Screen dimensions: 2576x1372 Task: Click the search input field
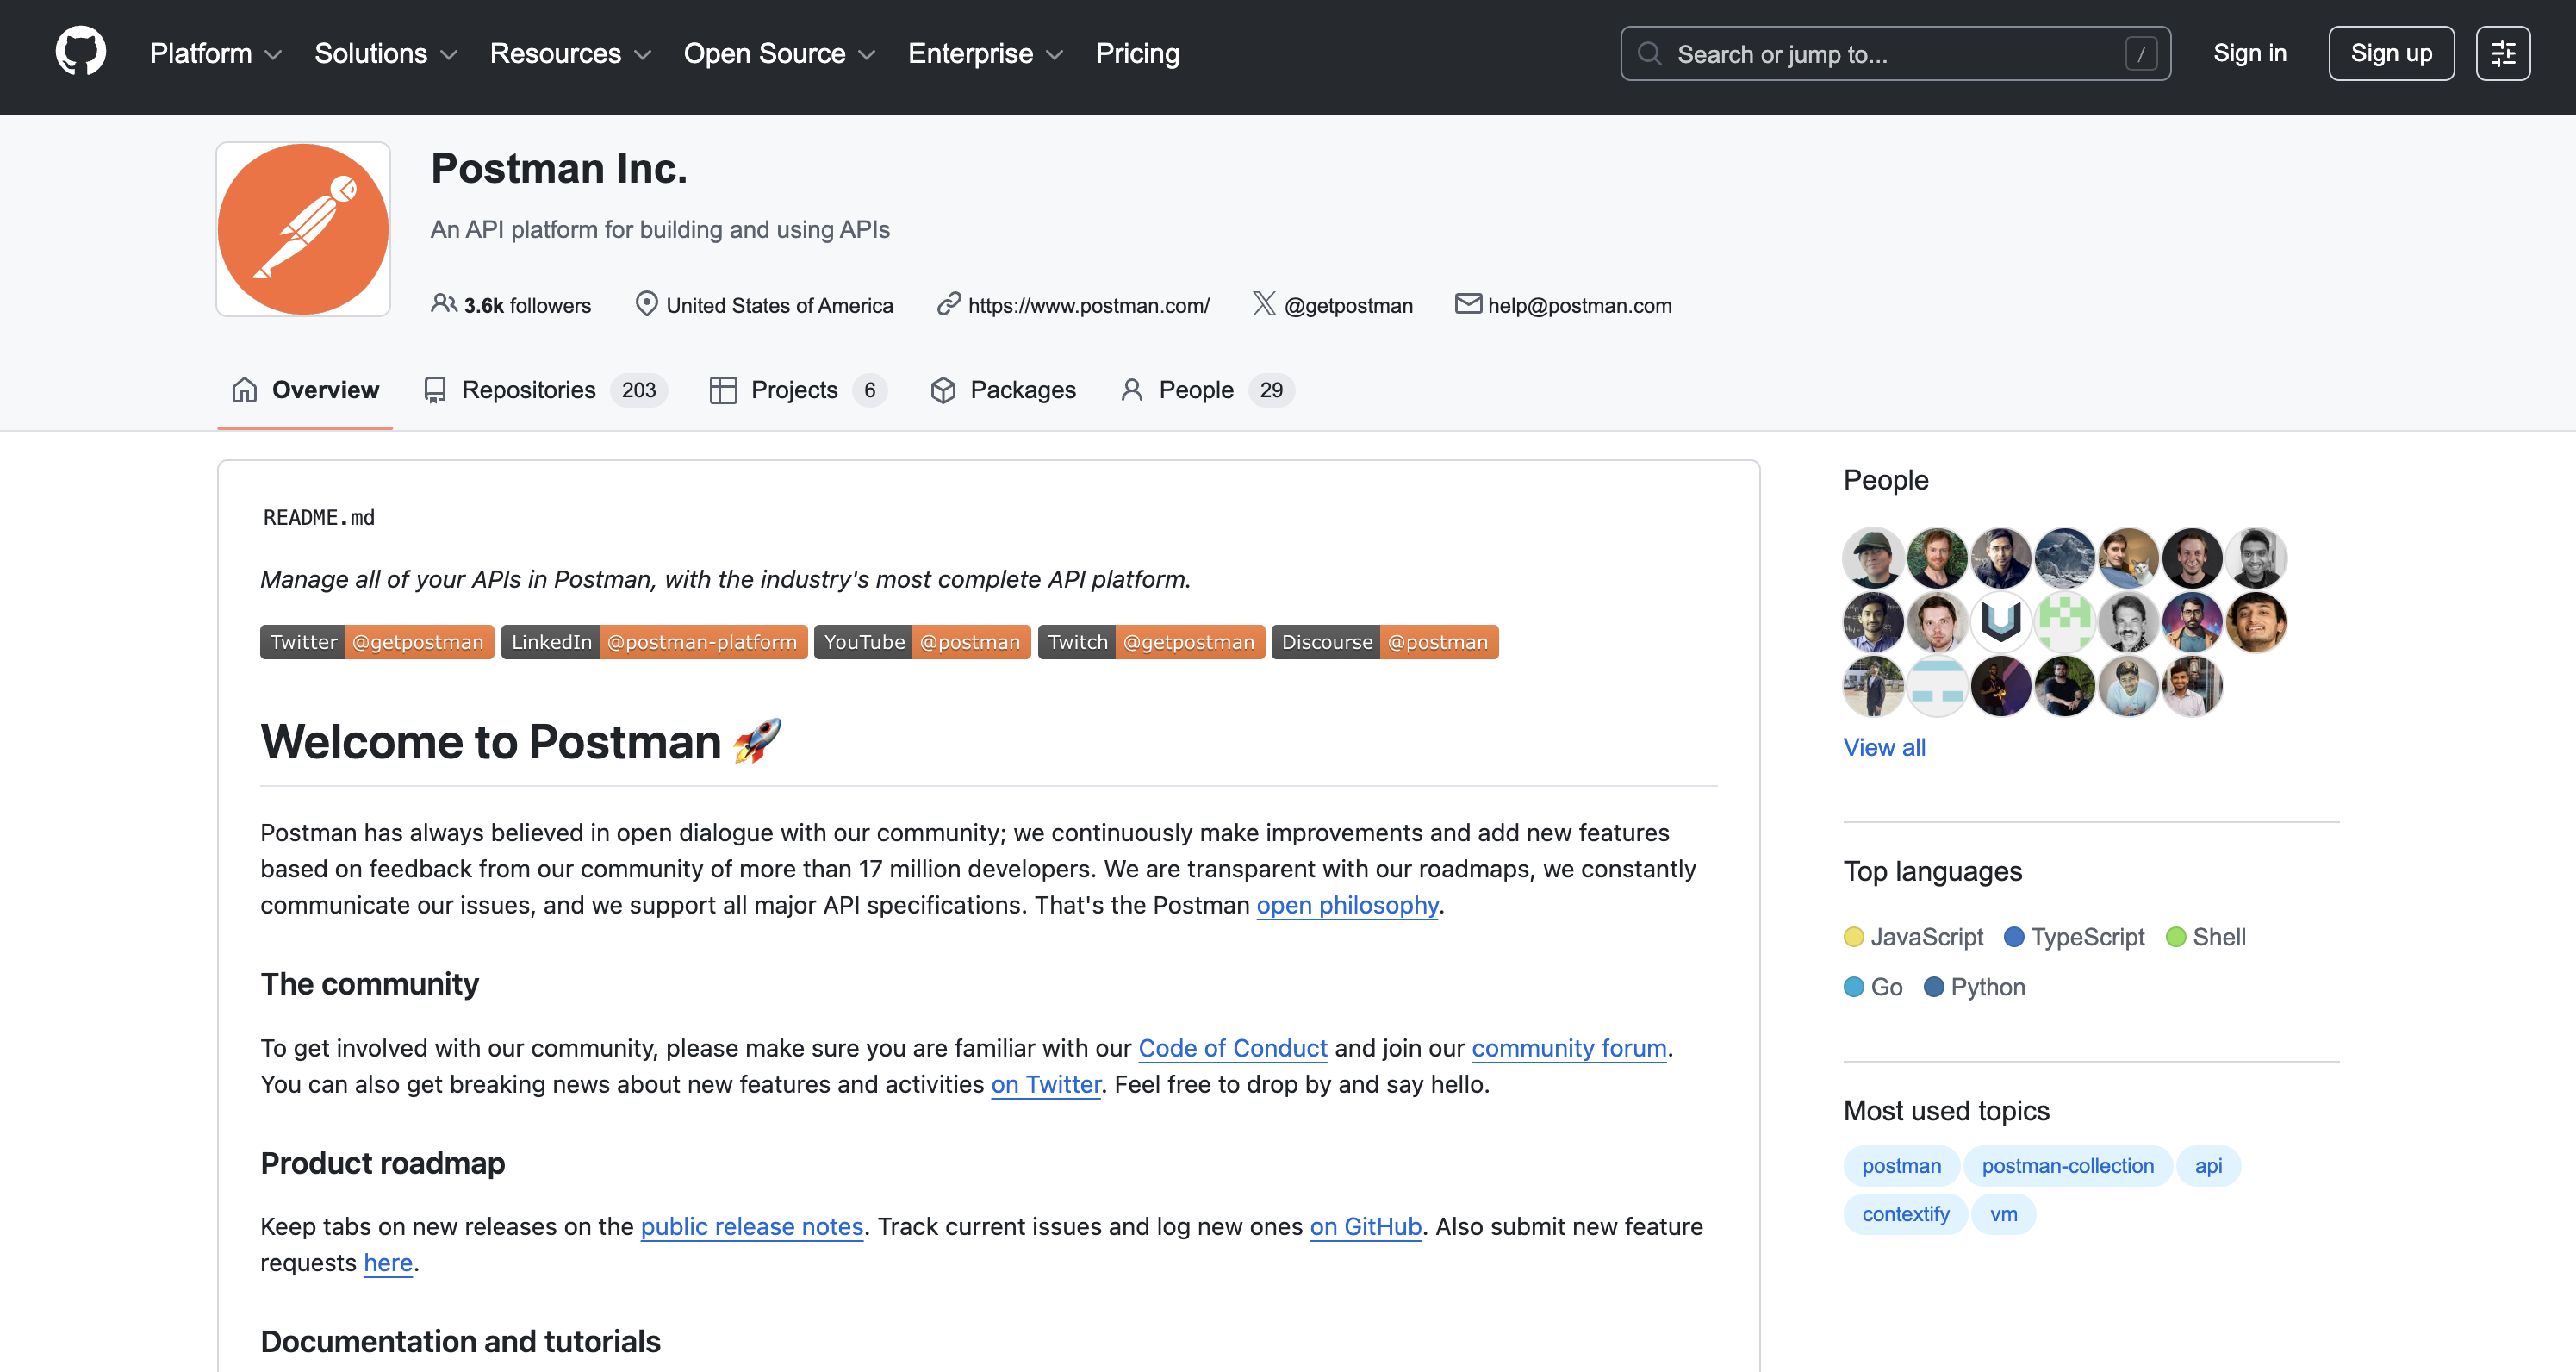pos(1890,53)
